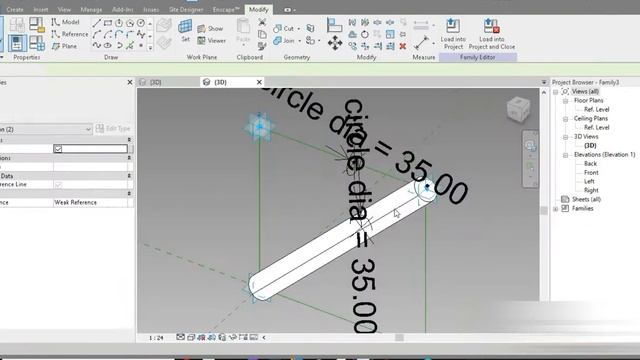640x360 pixels.
Task: Click the Show work plane button
Action: (211, 29)
